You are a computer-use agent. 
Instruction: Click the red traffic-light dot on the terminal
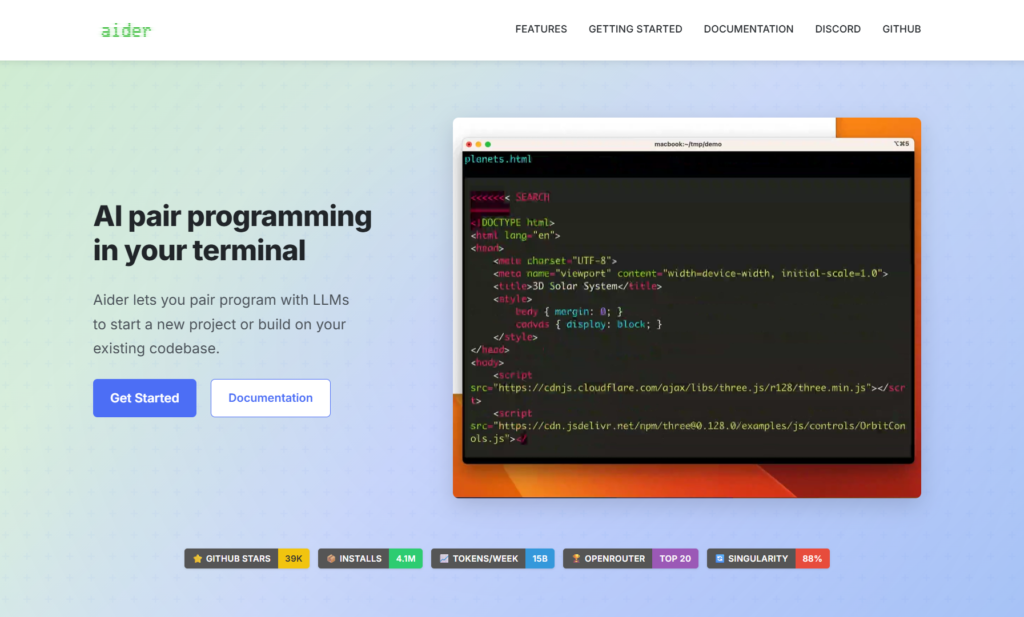(x=468, y=144)
